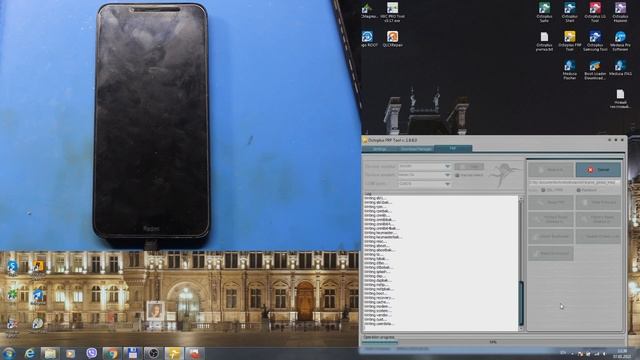This screenshot has width=640, height=360.
Task: Open Windows Media Player from the taskbar
Action: [x=71, y=353]
